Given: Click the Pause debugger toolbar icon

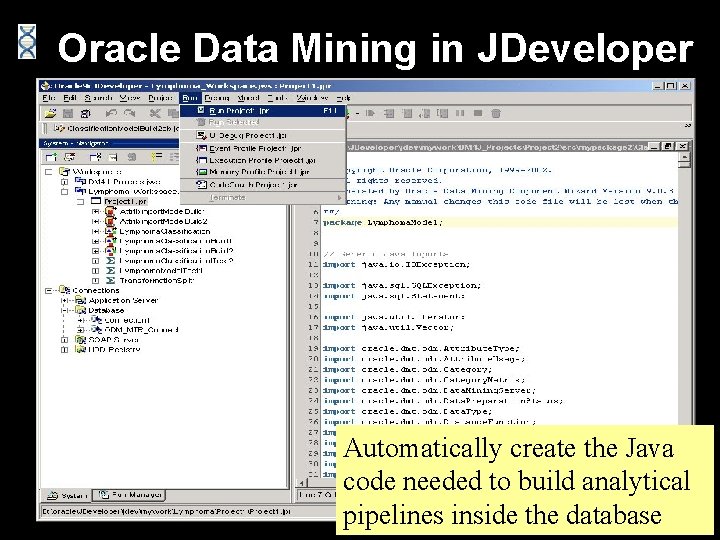Looking at the screenshot, I should click(460, 113).
